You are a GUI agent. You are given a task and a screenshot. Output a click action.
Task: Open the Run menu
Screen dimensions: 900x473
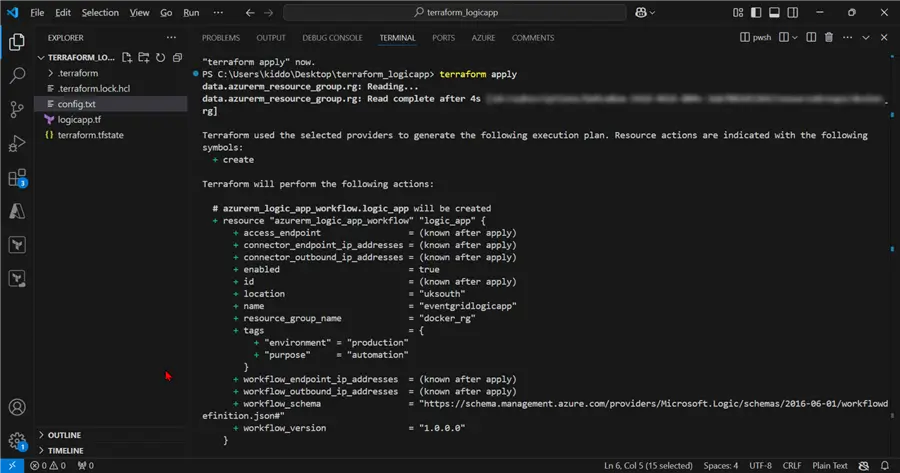(191, 12)
